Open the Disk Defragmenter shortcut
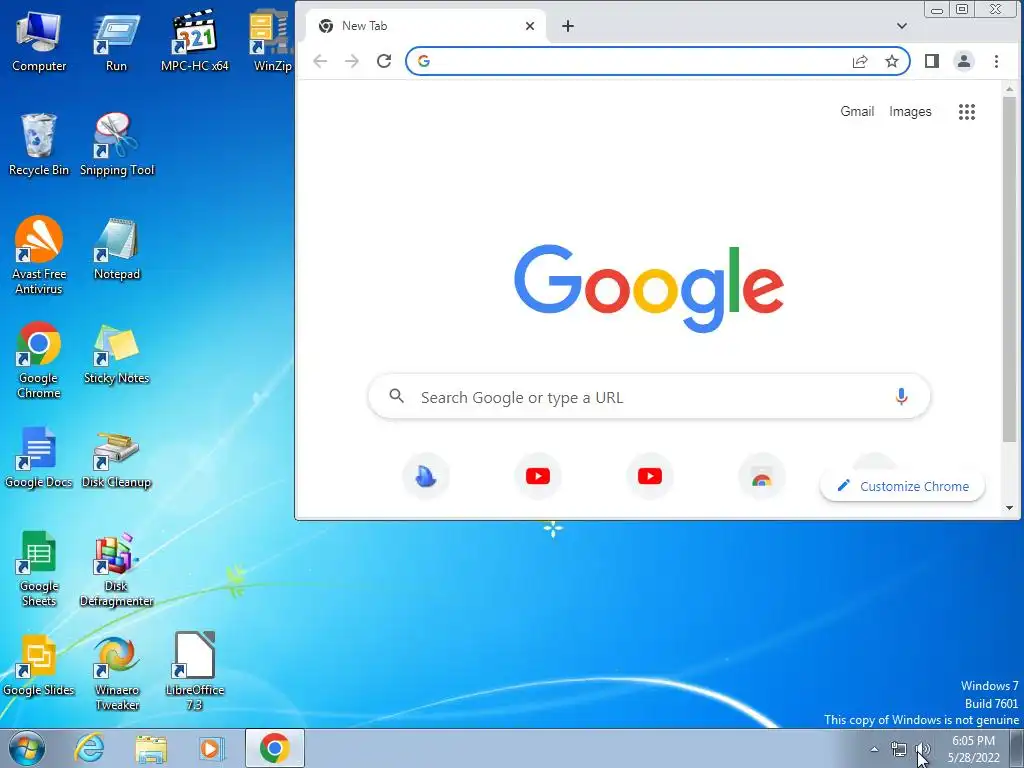This screenshot has height=768, width=1024. point(116,569)
